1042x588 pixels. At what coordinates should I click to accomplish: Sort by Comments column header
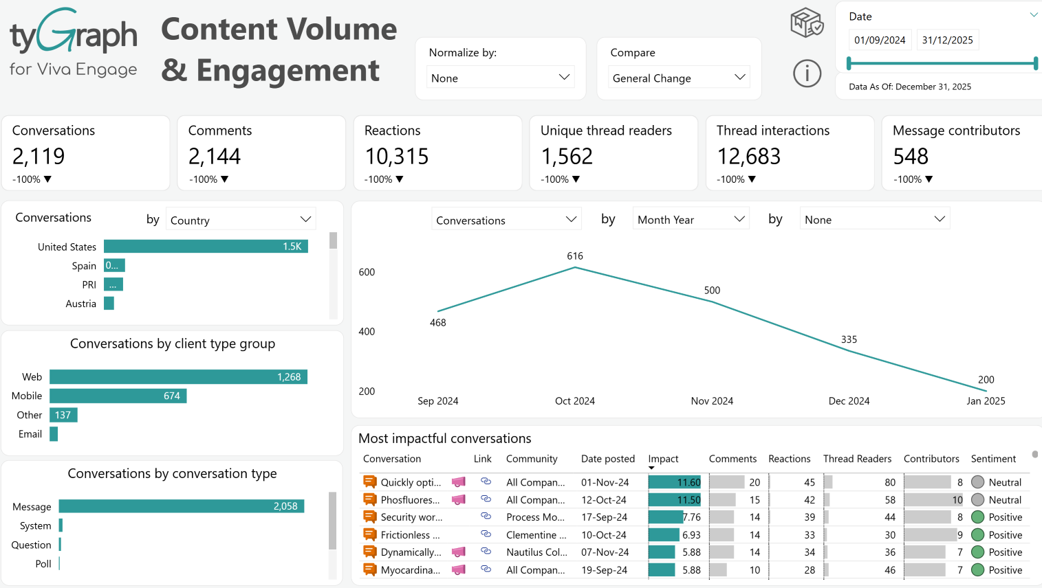tap(732, 458)
